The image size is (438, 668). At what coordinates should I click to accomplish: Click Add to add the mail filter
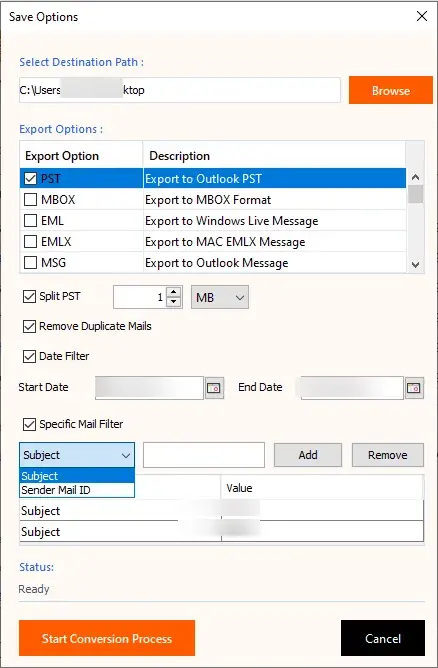308,455
